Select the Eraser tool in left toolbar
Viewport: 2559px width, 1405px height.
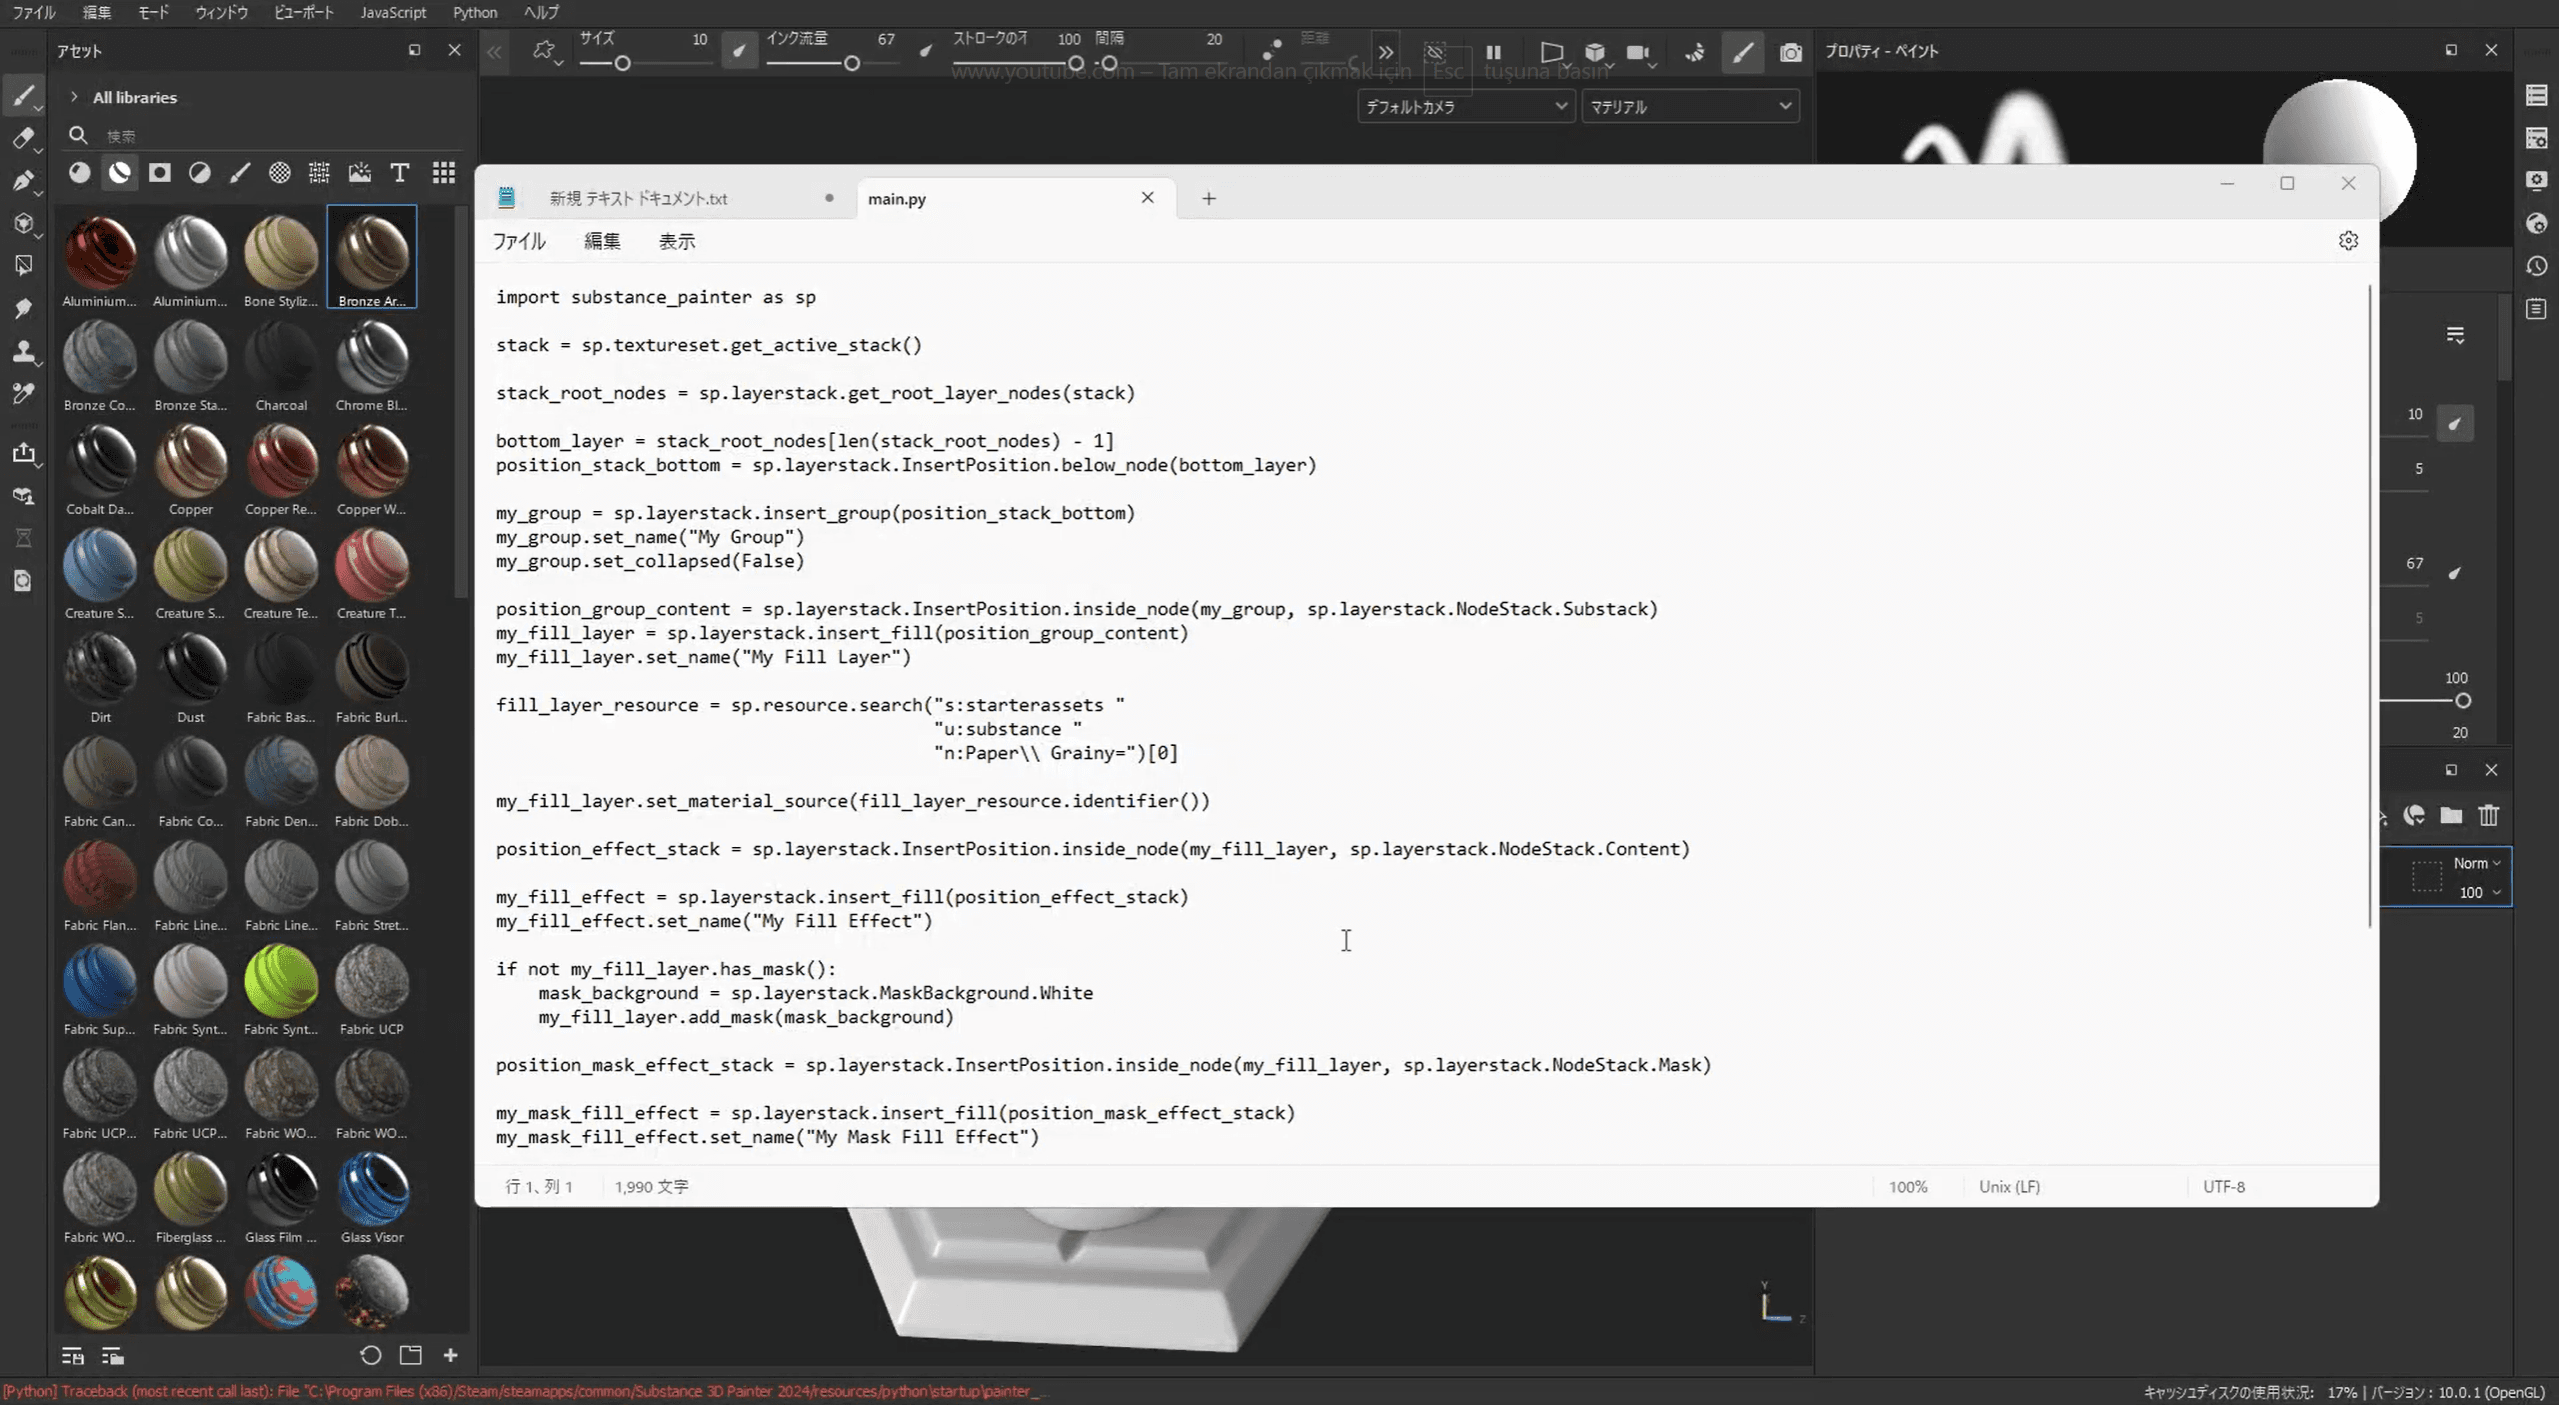23,138
